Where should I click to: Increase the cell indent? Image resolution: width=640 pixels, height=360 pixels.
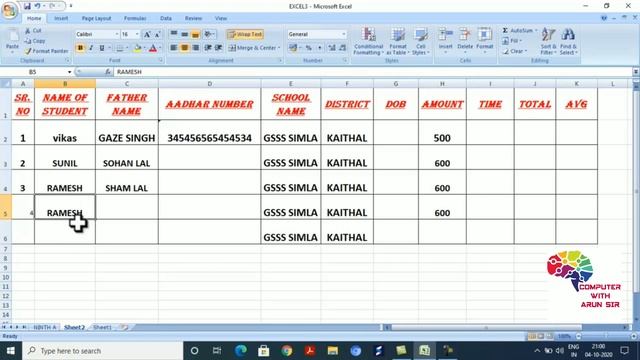[218, 48]
